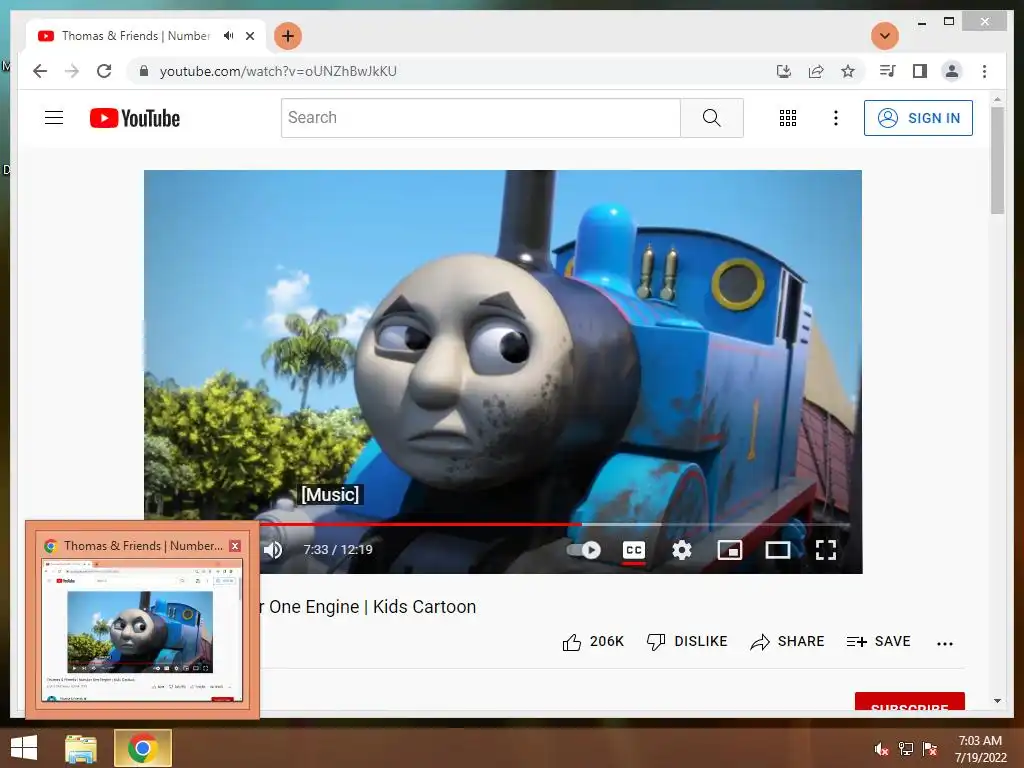Viewport: 1024px width, 768px height.
Task: Click the SIGN IN button
Action: (918, 118)
